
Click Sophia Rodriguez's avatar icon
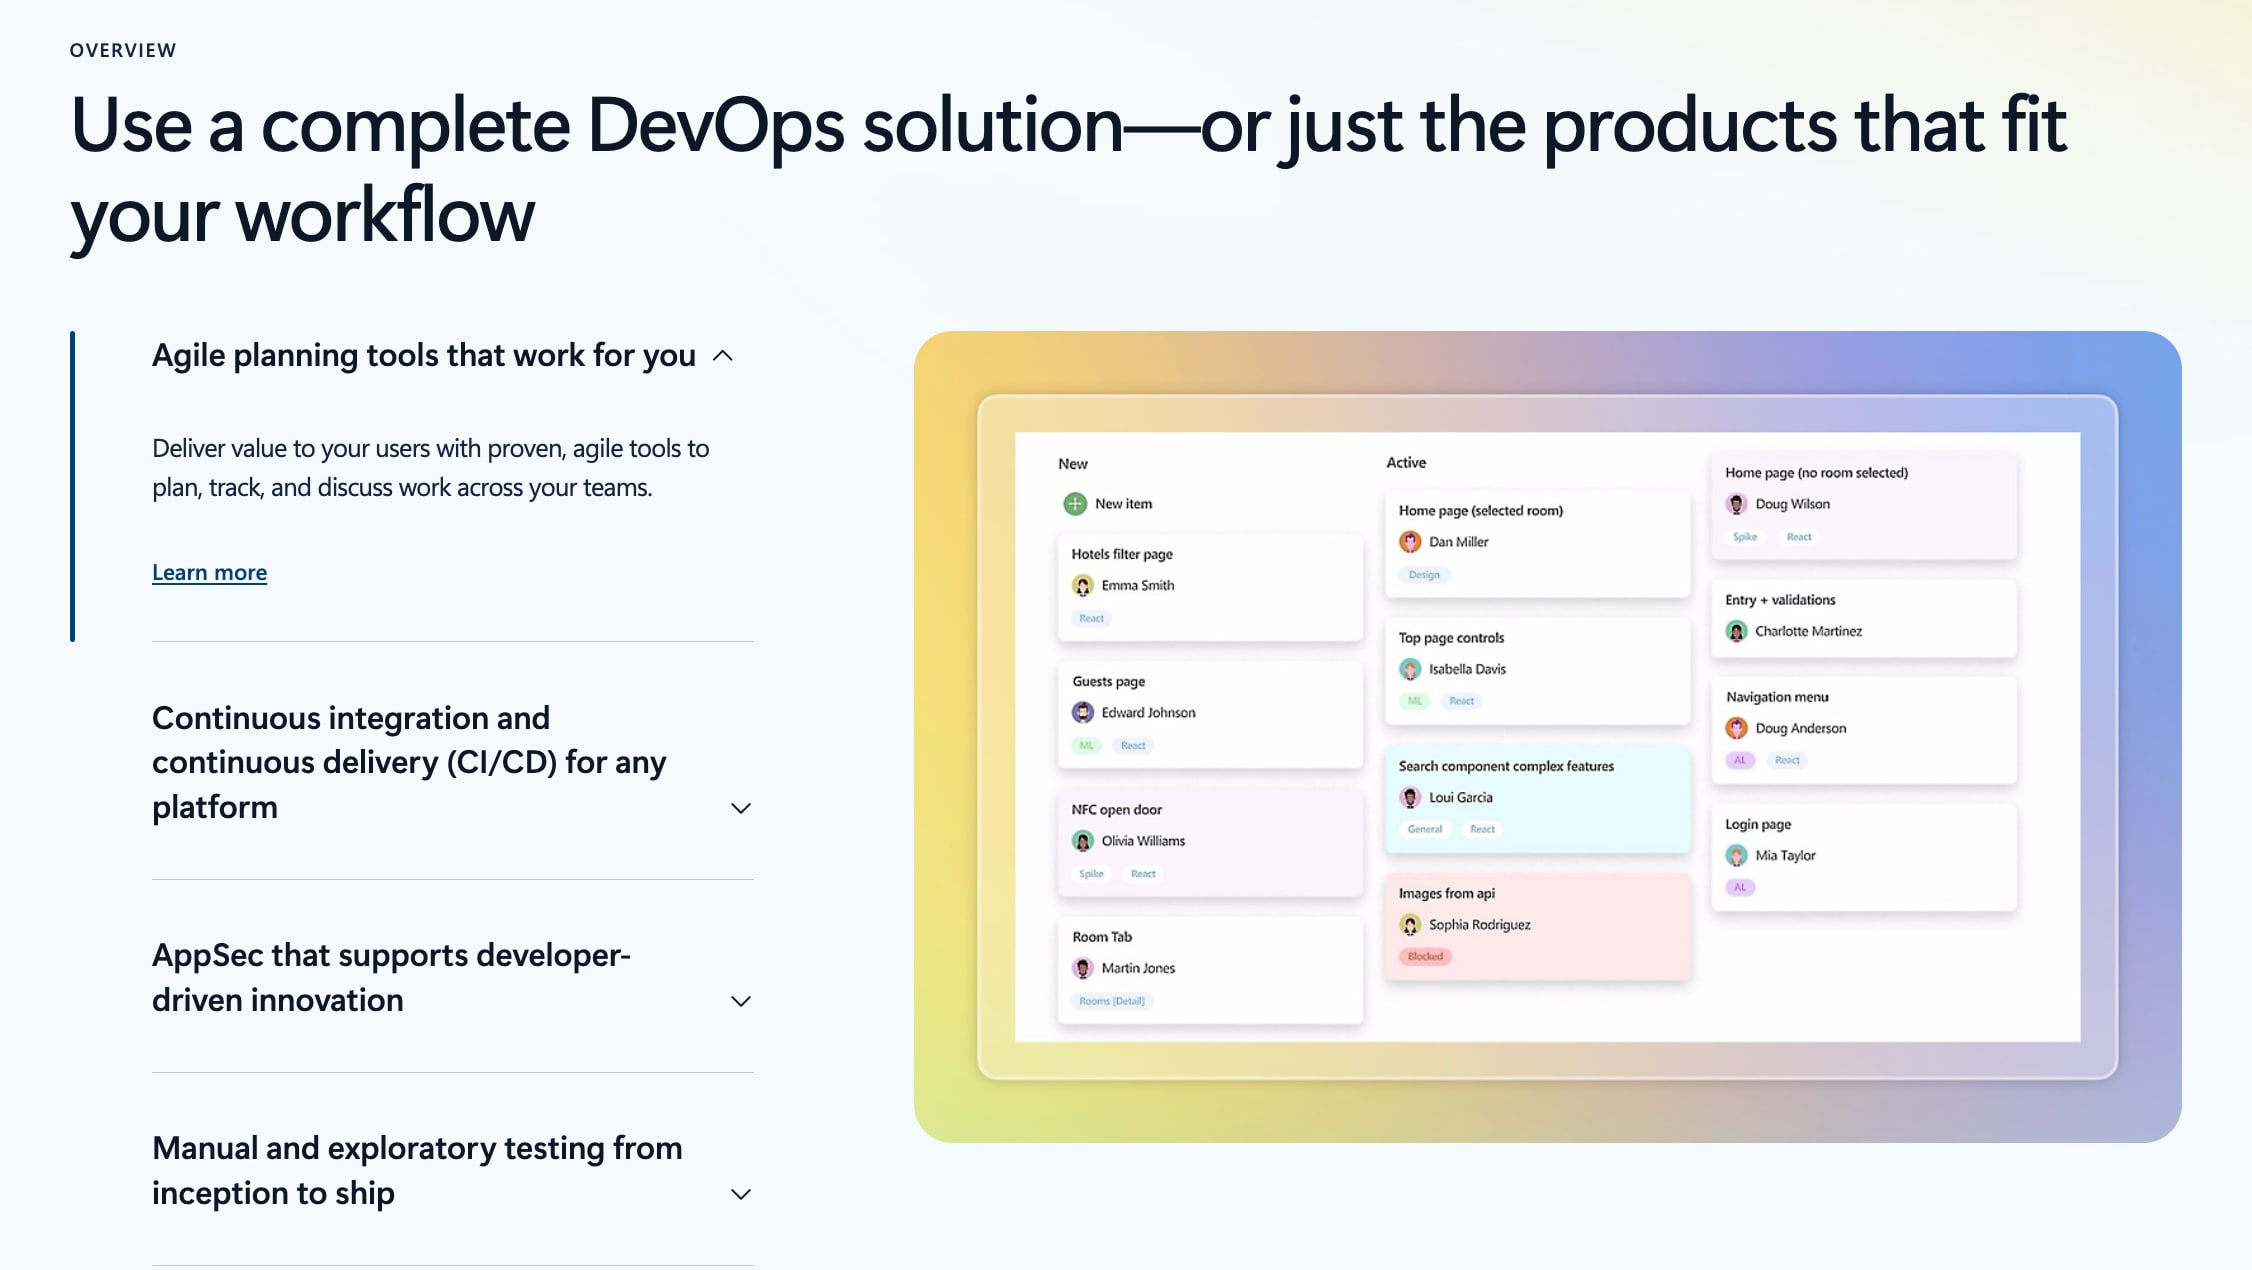(x=1410, y=925)
